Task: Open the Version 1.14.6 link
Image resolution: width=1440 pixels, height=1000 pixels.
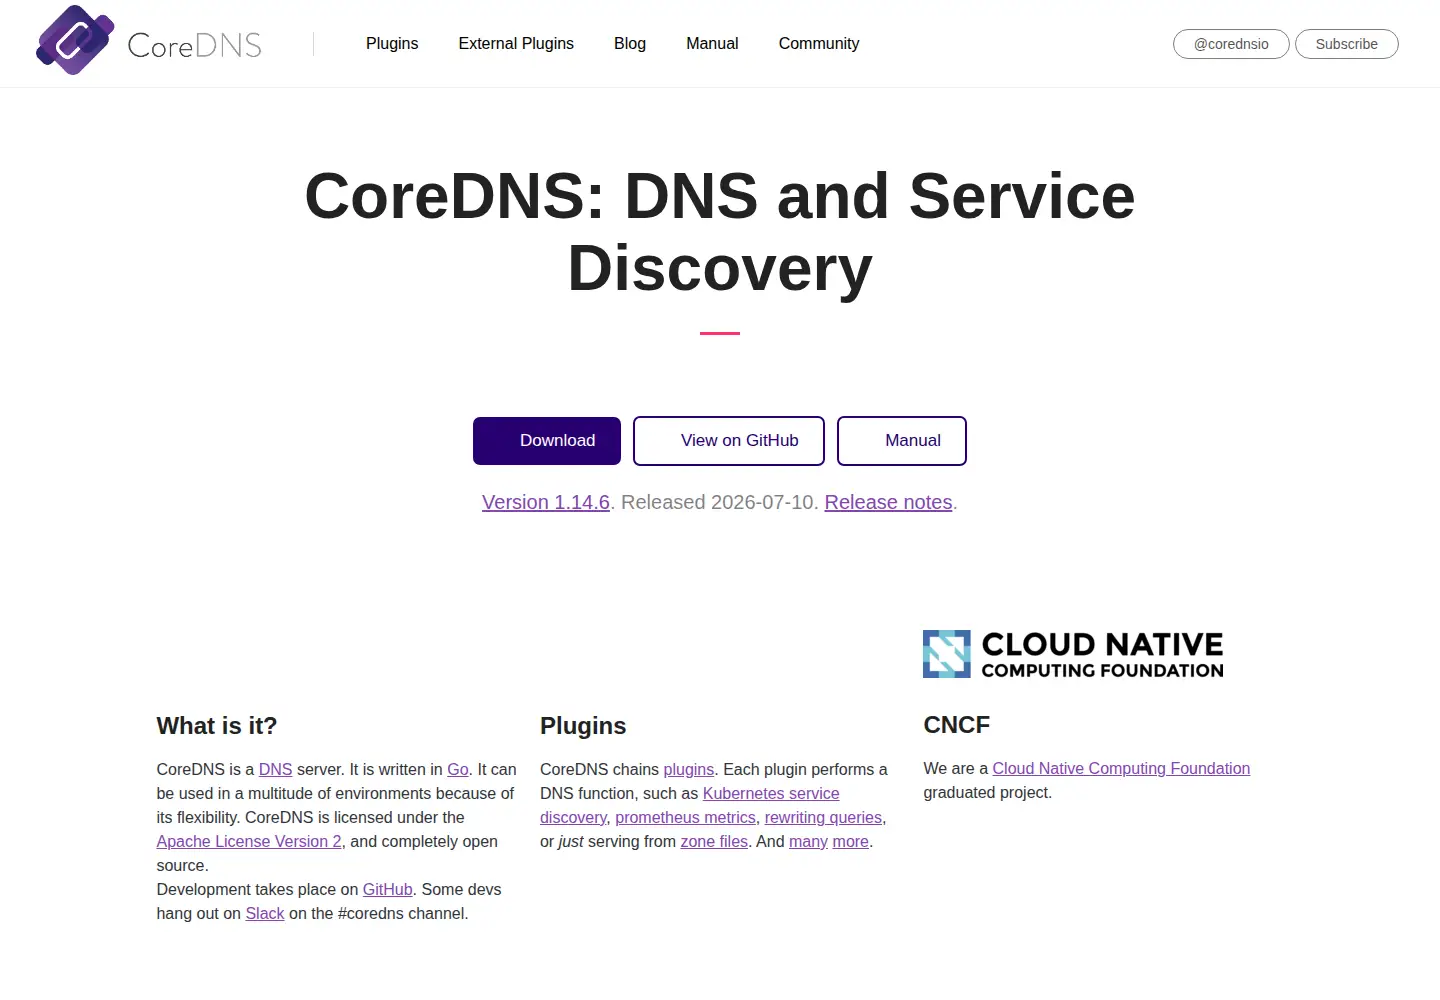Action: coord(546,502)
